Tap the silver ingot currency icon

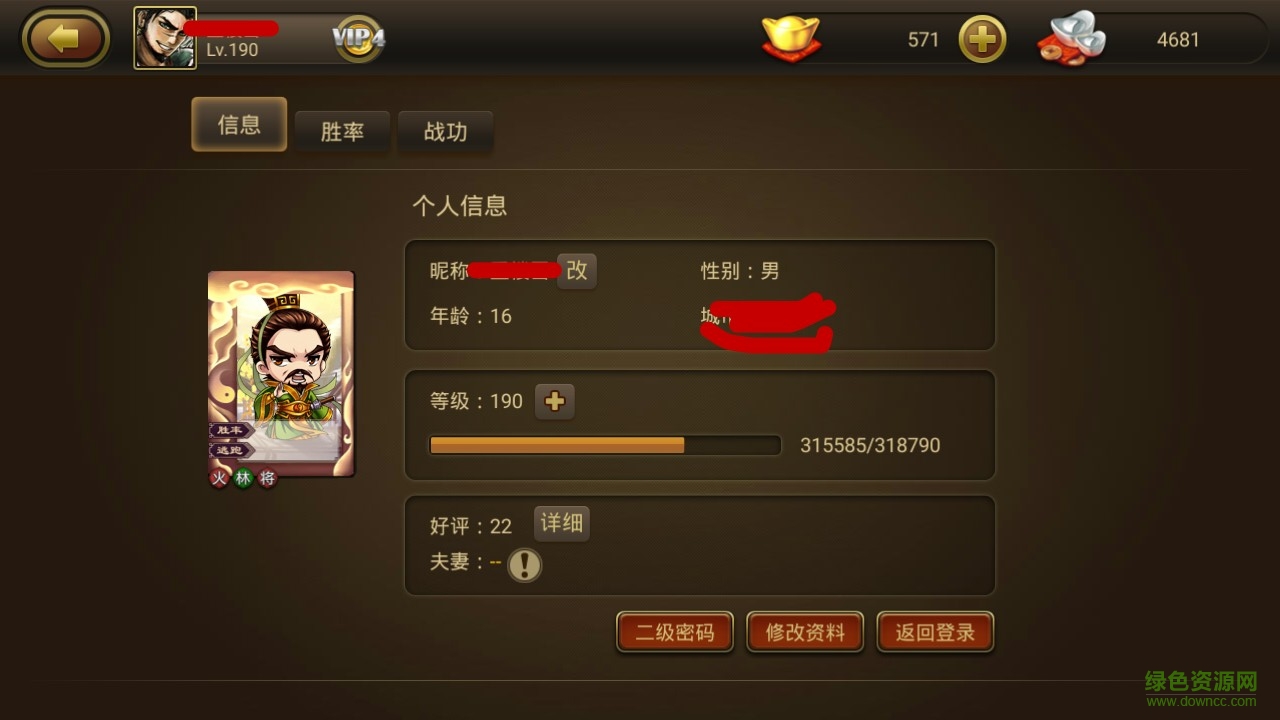click(x=1071, y=39)
